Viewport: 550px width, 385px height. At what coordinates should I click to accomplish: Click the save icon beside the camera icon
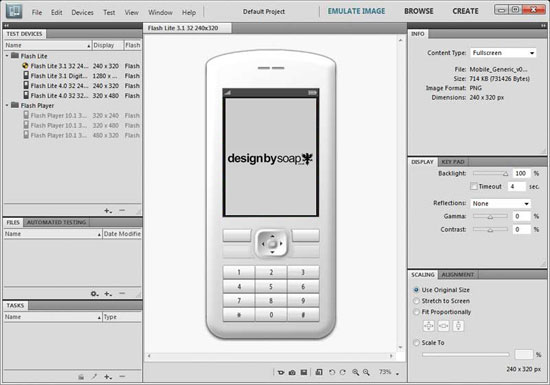pos(304,372)
